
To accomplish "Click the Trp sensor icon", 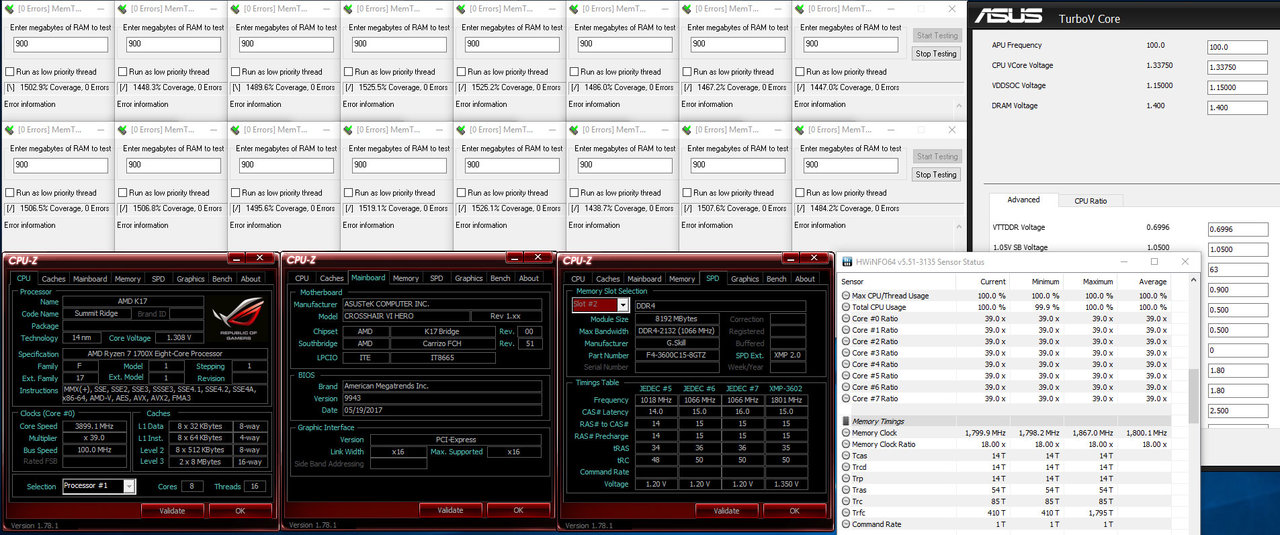I will (x=845, y=478).
